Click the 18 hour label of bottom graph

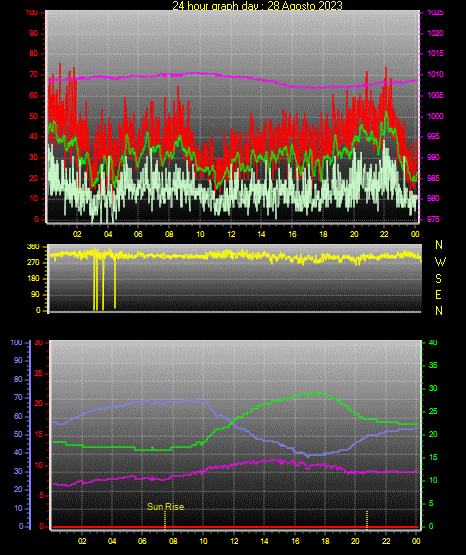325,541
